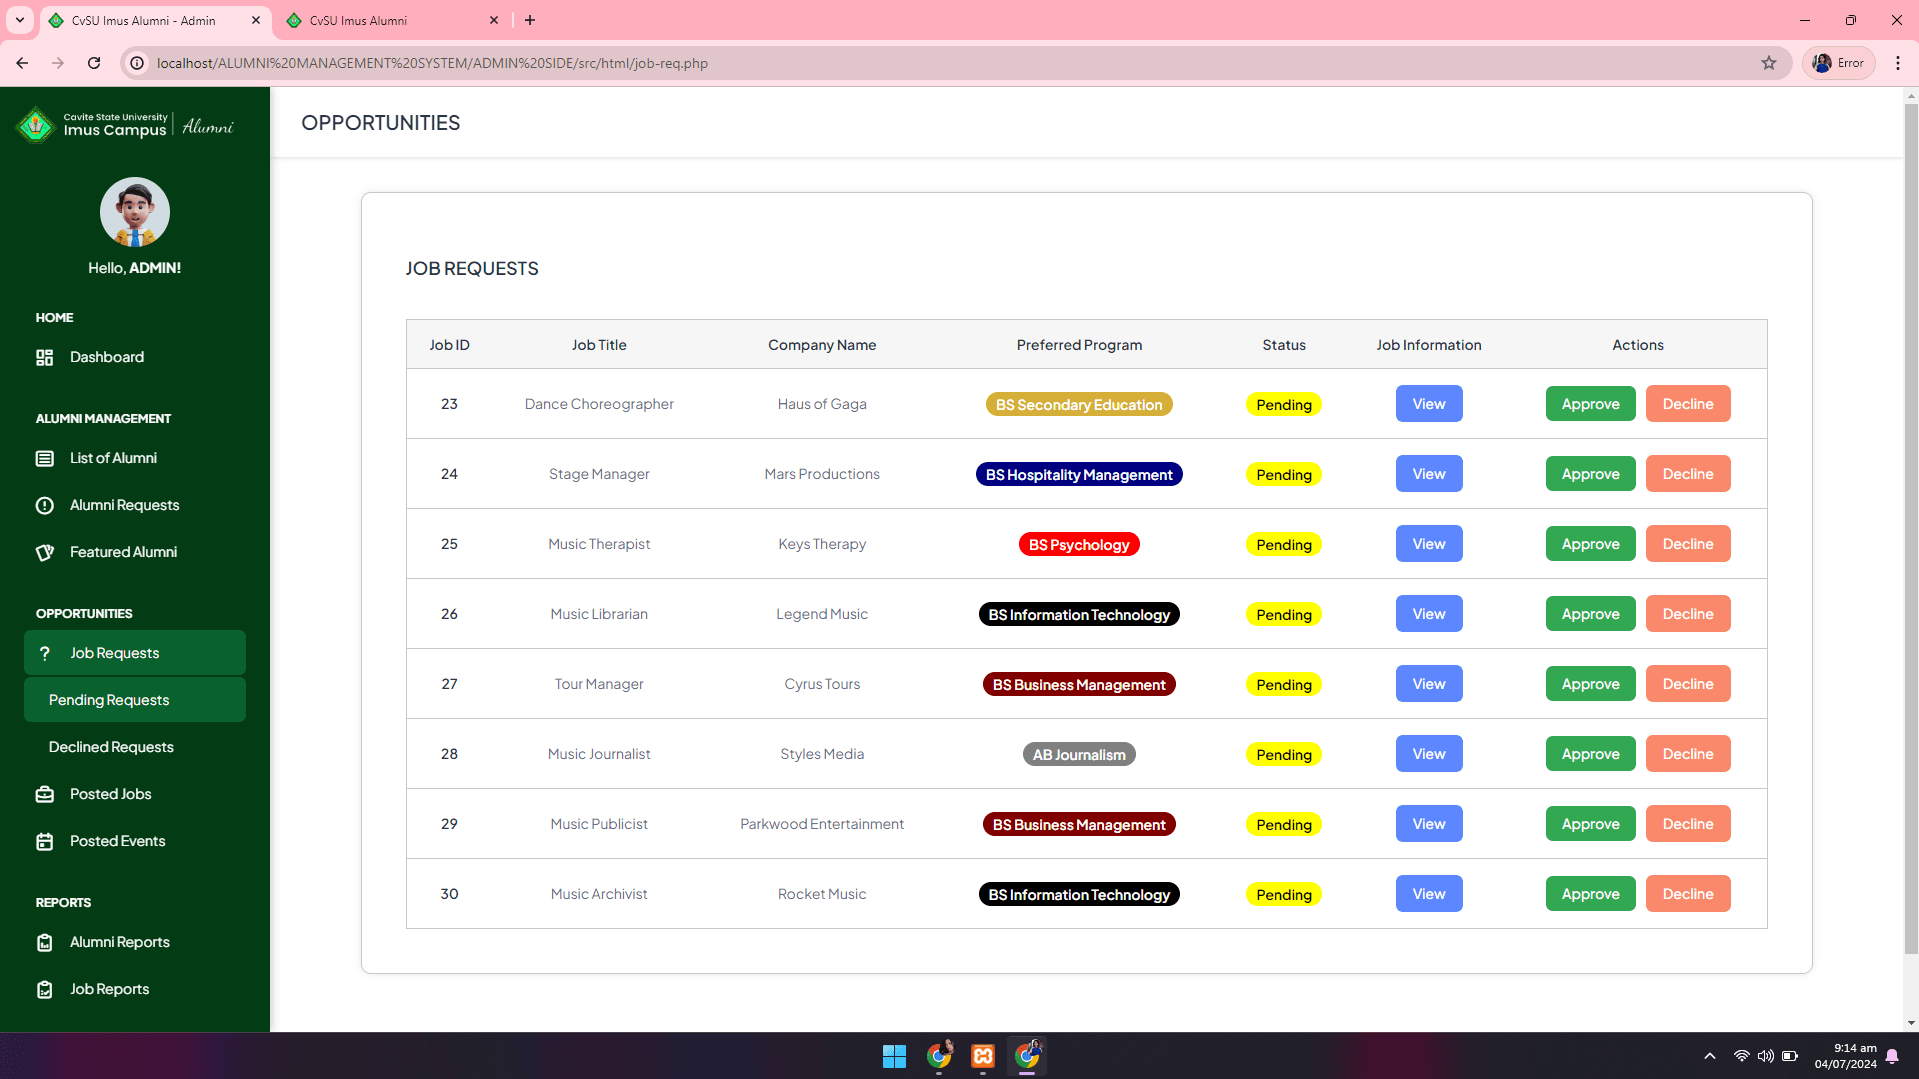Click the notification bell in system tray
Screen dimensions: 1919x1079
1892,1056
